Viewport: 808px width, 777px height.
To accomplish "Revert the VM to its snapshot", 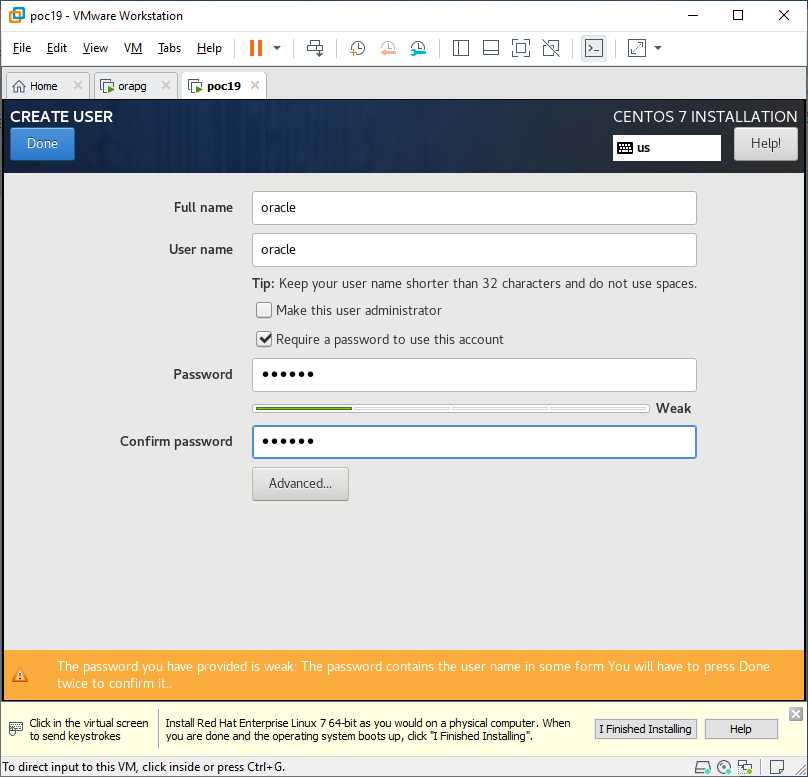I will click(x=388, y=48).
